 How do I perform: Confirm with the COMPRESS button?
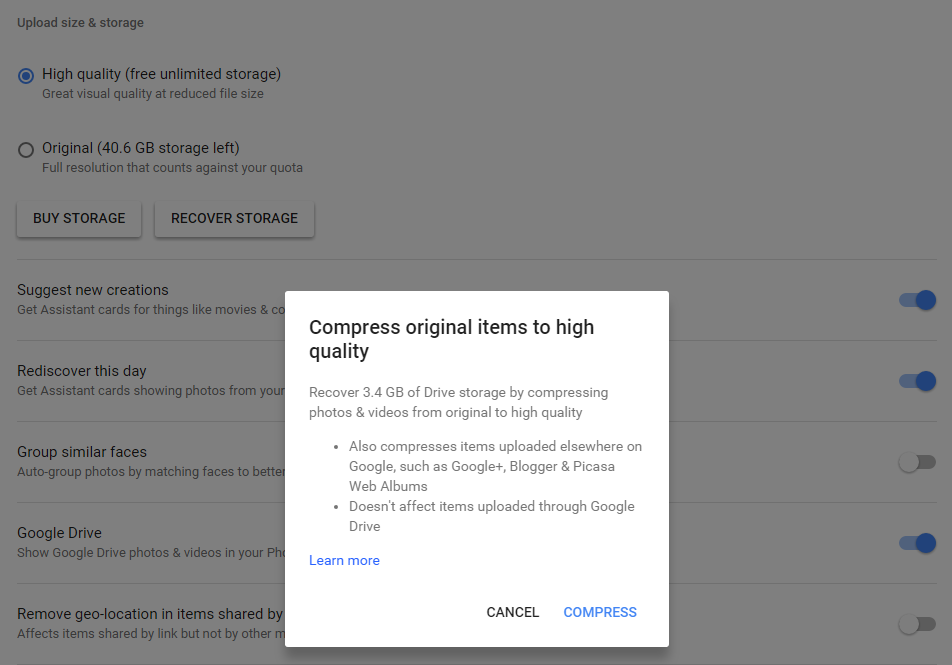(600, 612)
